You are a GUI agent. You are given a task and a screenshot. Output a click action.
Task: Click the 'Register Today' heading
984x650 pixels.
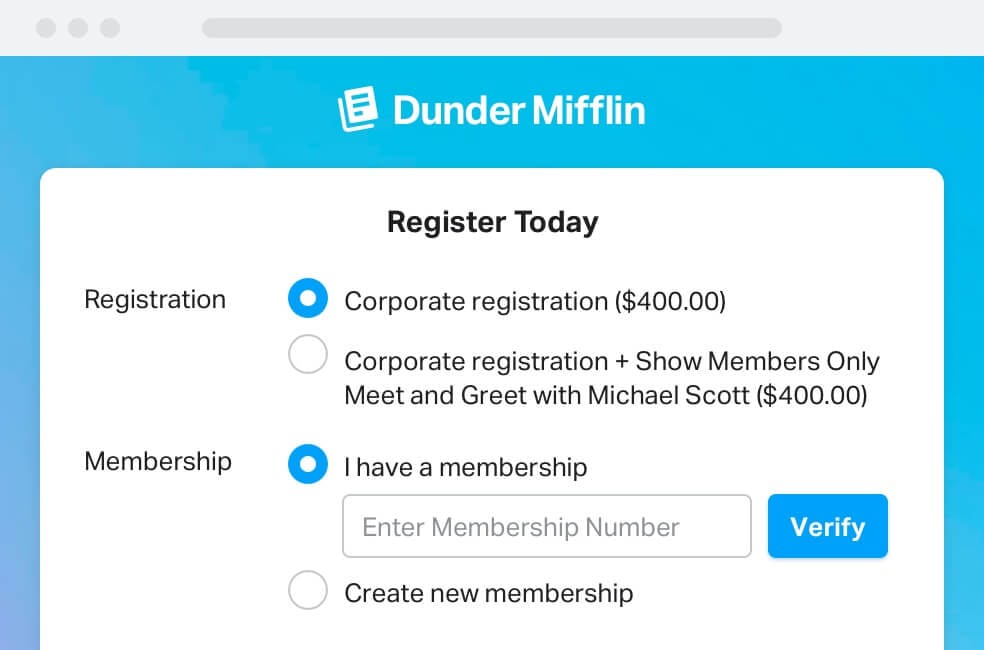(x=492, y=222)
